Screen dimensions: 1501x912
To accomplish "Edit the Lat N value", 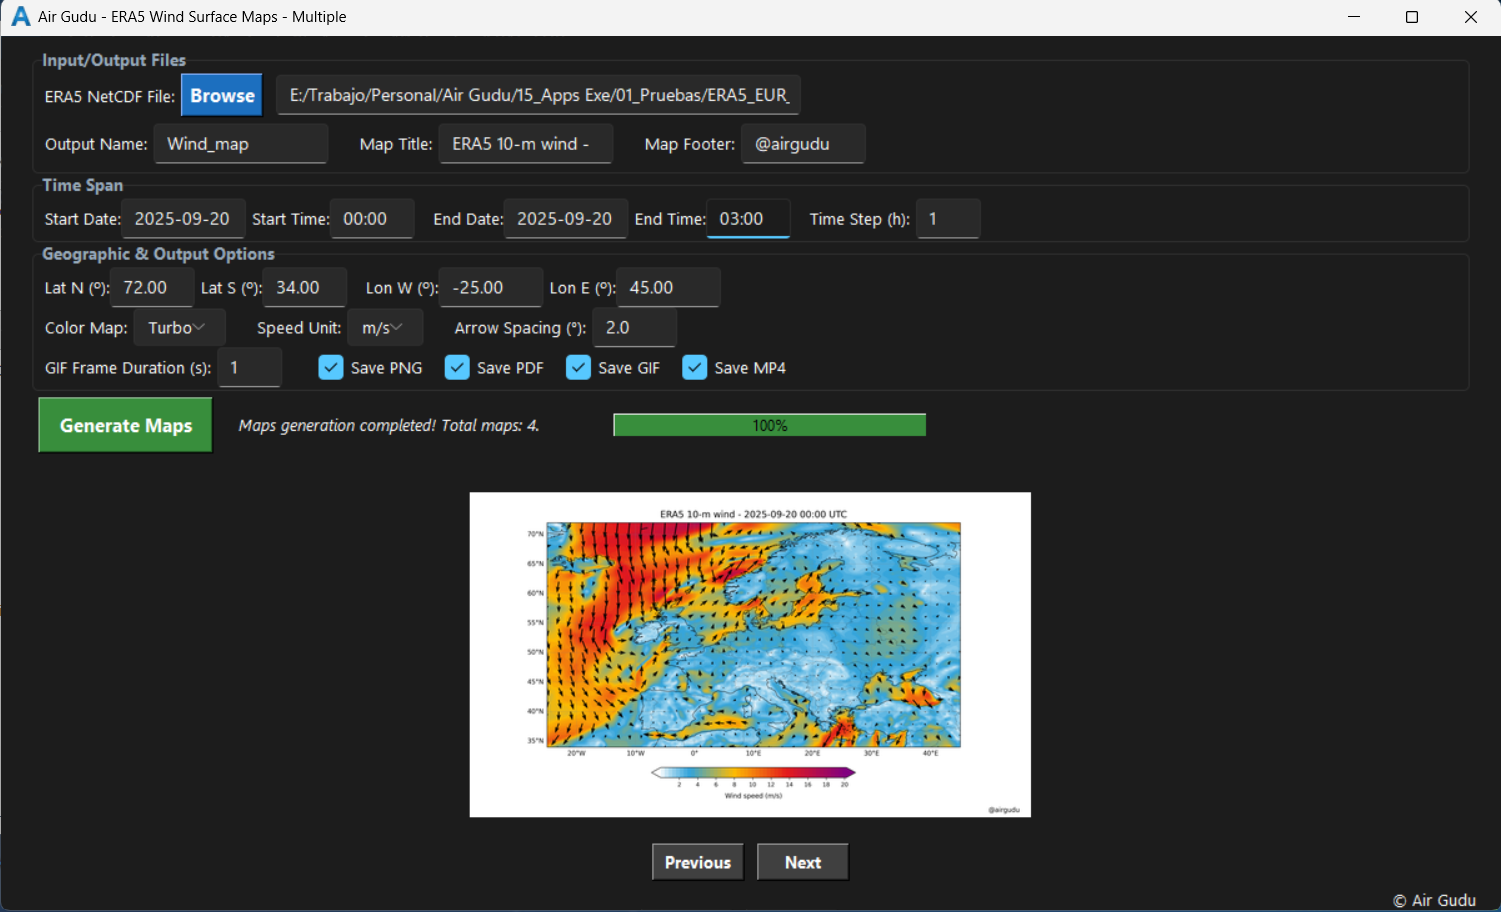I will pos(152,288).
